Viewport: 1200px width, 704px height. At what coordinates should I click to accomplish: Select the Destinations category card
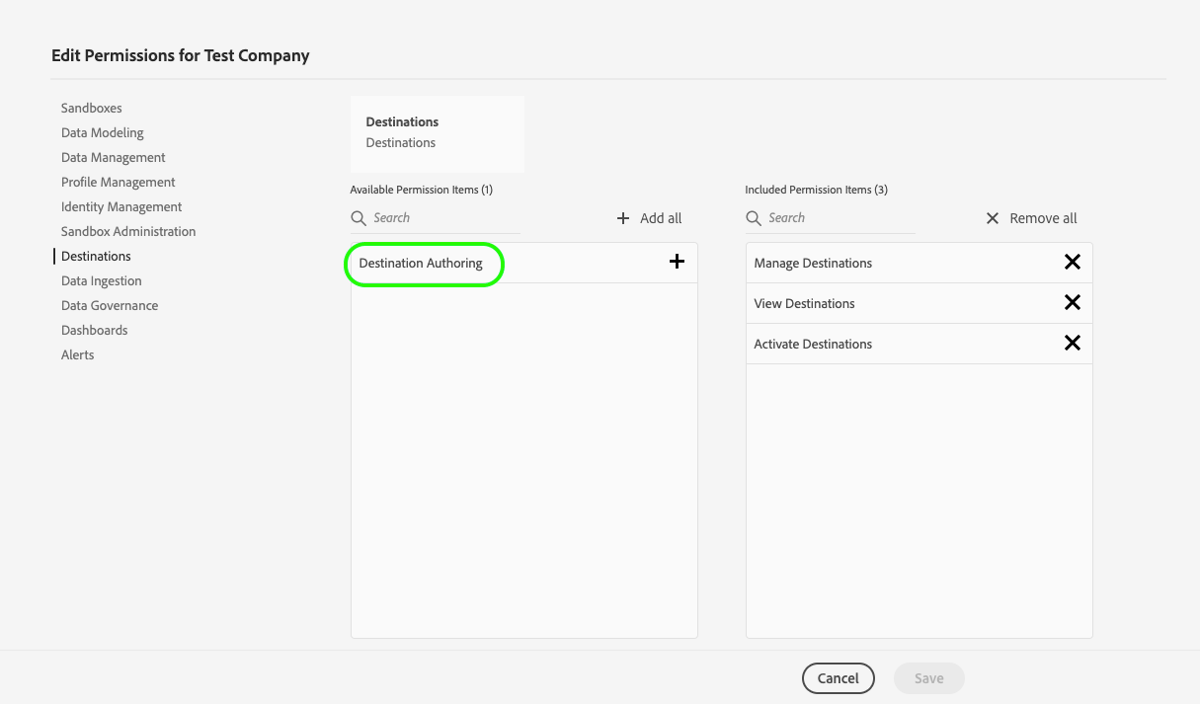point(437,133)
